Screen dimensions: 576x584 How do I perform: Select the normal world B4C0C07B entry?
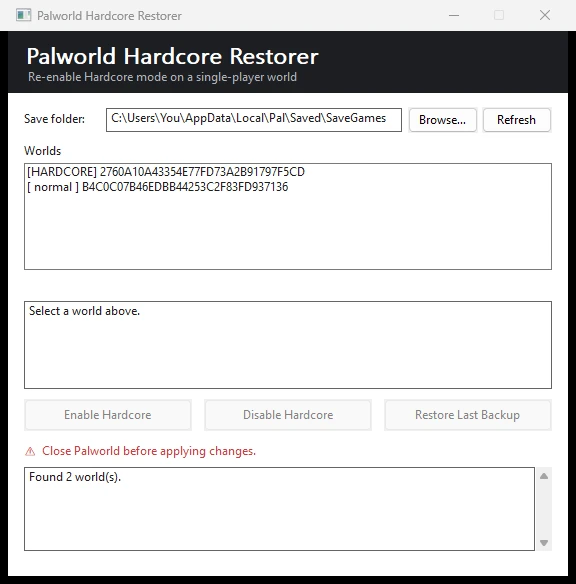click(x=288, y=187)
